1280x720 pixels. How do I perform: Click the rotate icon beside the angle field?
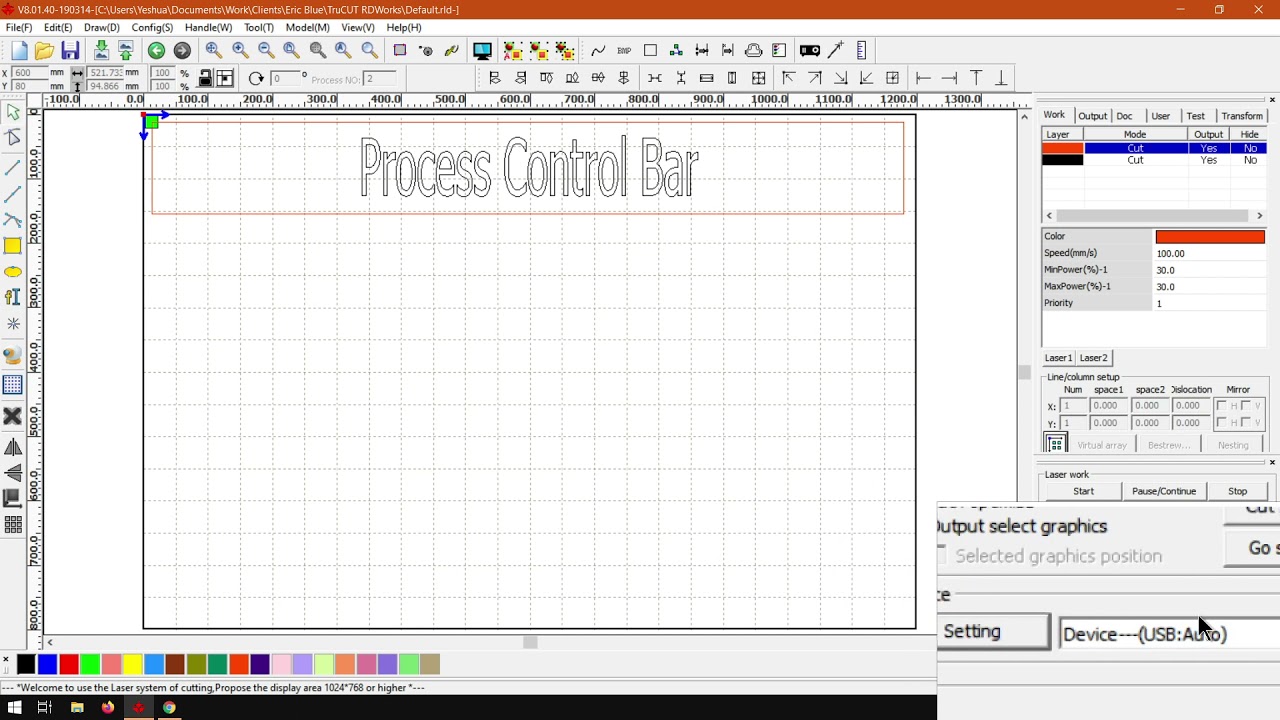pos(256,78)
